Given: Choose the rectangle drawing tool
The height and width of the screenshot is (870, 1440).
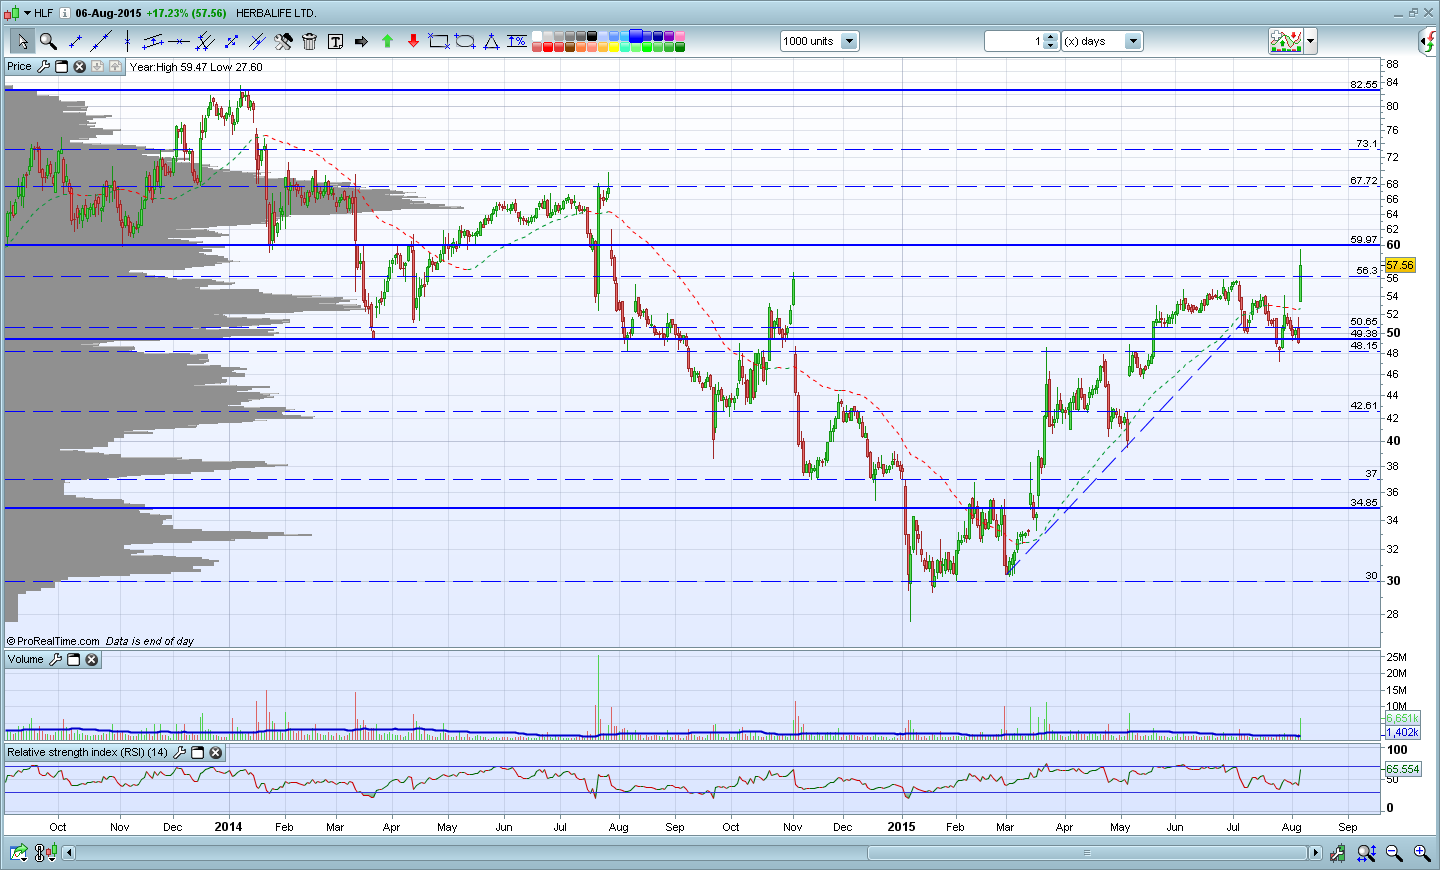Looking at the screenshot, I should (x=439, y=41).
